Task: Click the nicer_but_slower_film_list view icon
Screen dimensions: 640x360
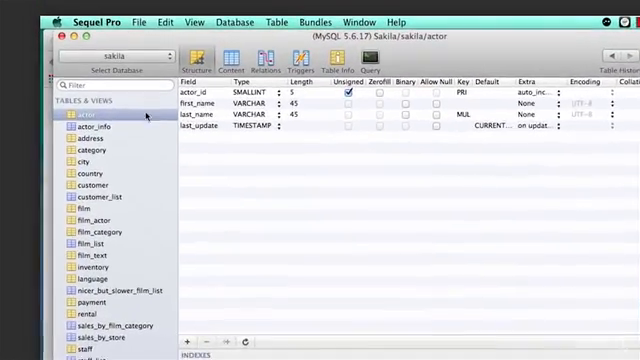Action: coord(71,291)
